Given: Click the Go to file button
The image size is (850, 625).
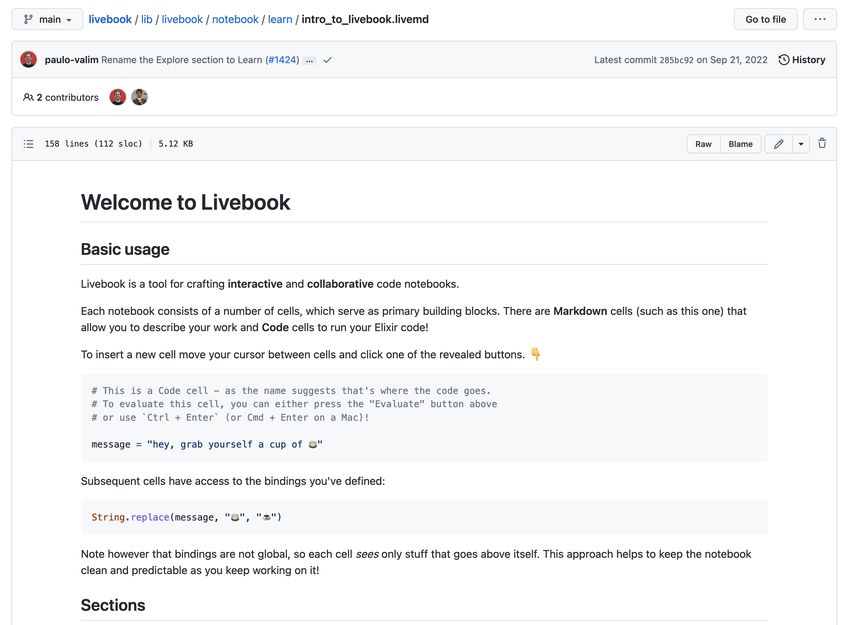Looking at the screenshot, I should pyautogui.click(x=765, y=20).
